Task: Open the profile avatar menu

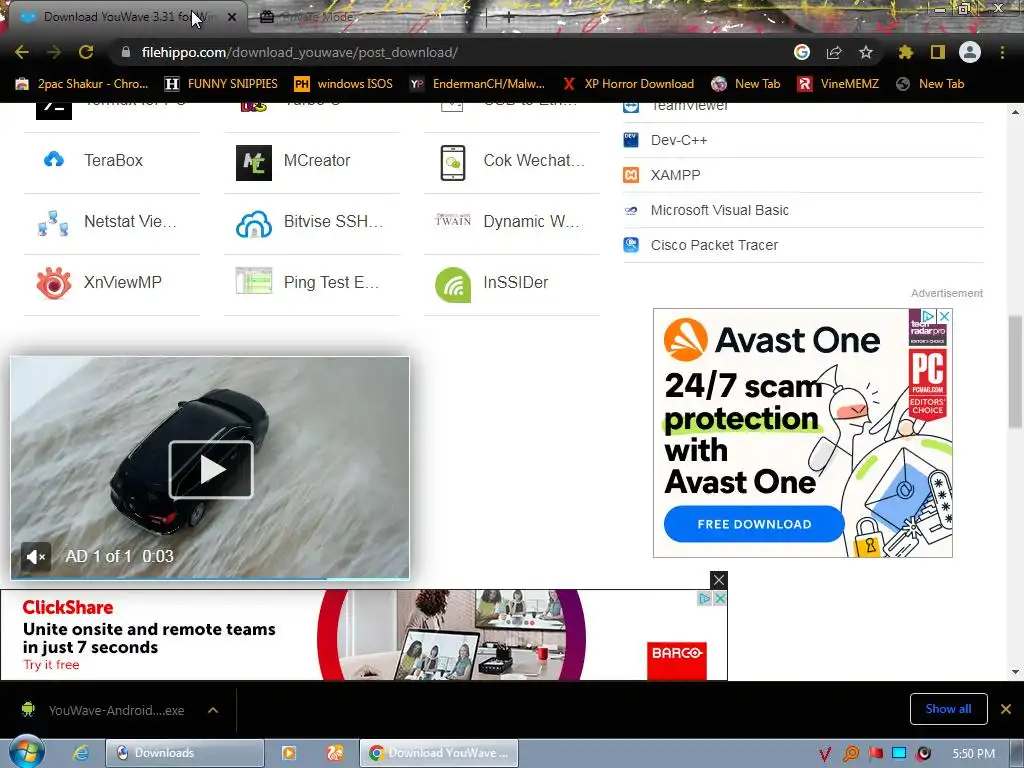Action: pos(970,52)
